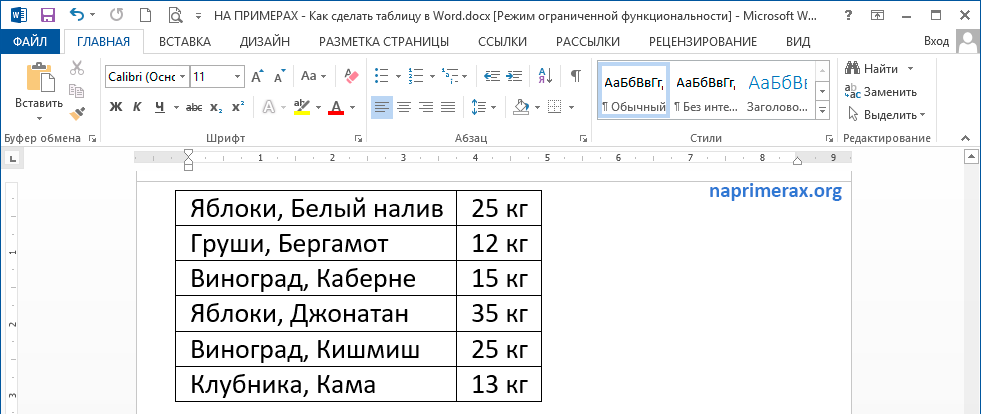Cut selection with scissors icon
981x414 pixels.
(x=77, y=67)
